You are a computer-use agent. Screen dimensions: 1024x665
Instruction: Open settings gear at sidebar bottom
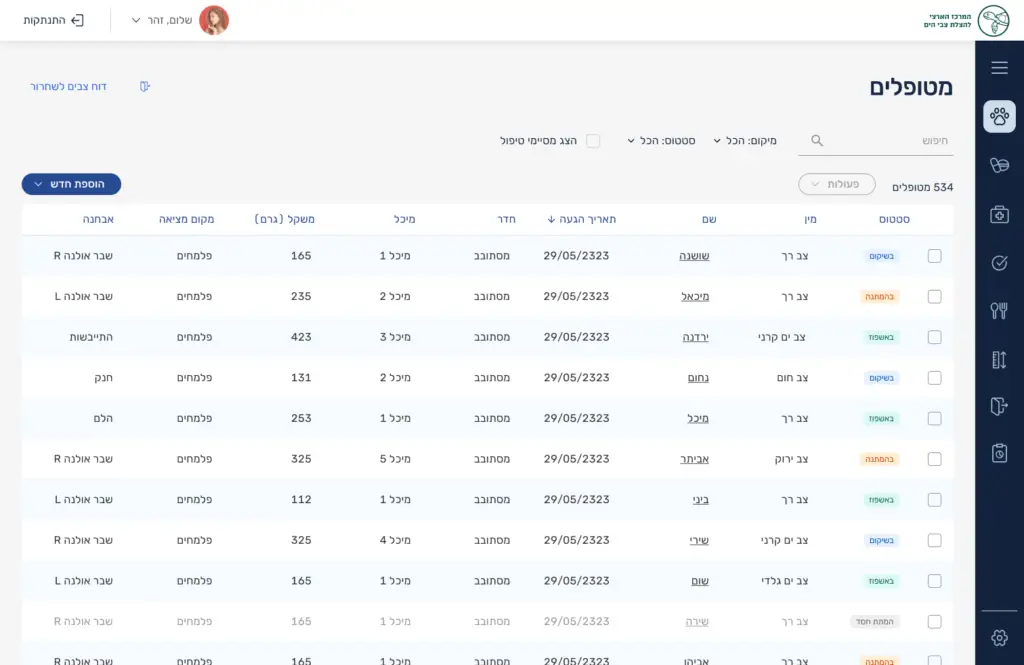click(x=999, y=637)
